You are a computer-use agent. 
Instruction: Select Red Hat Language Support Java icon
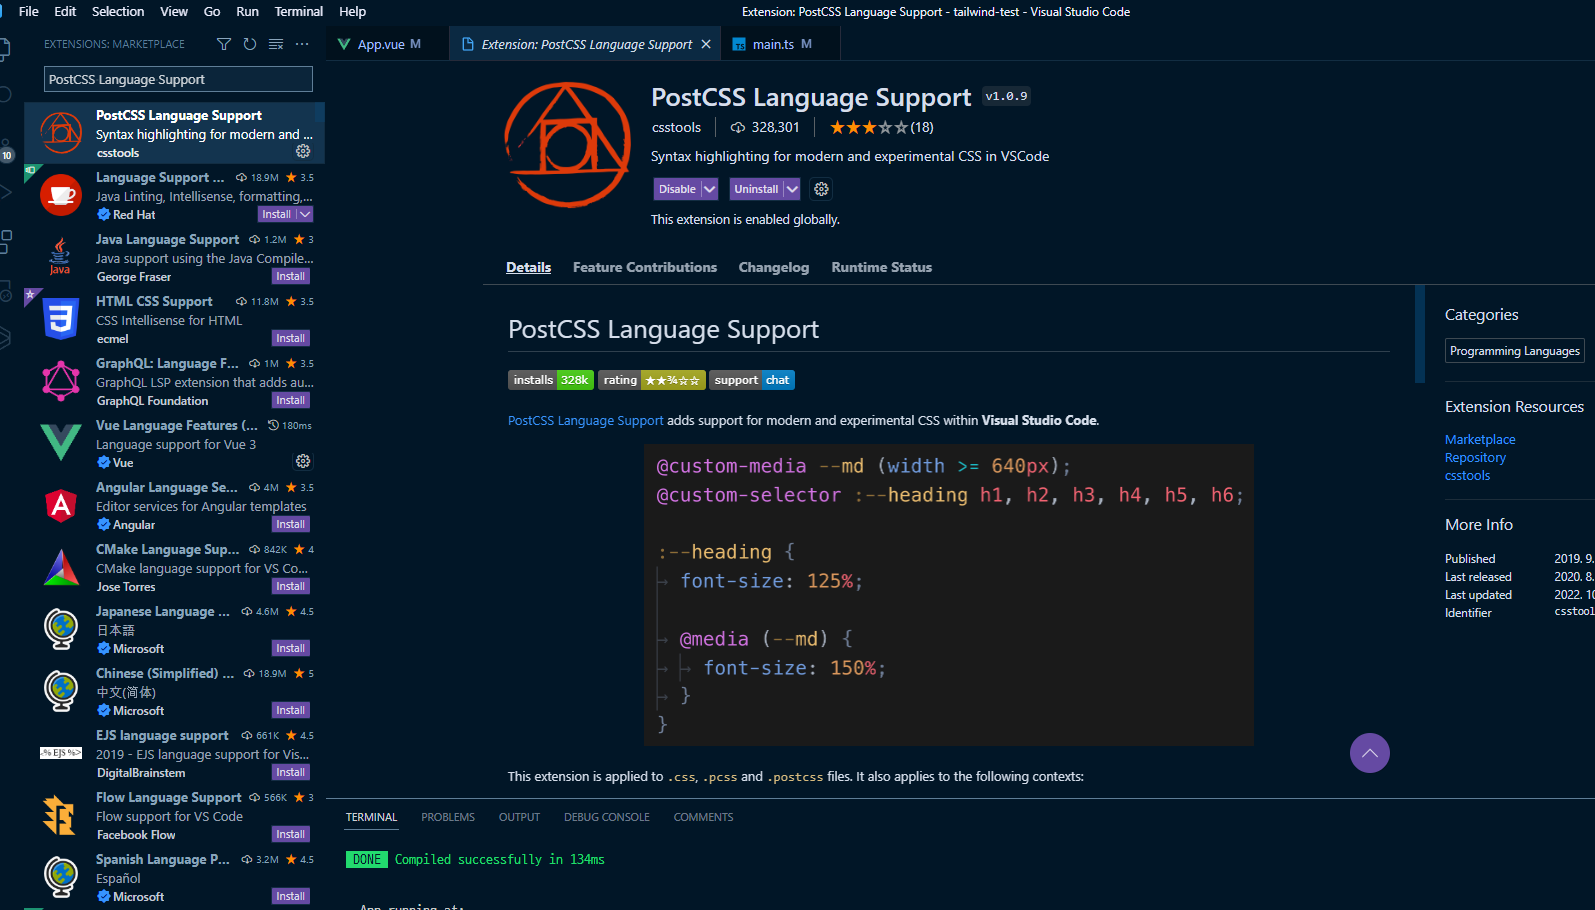(x=61, y=195)
